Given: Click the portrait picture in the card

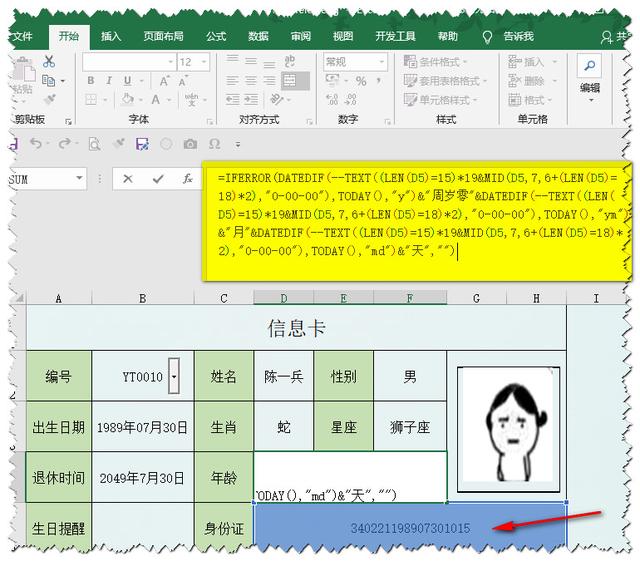Looking at the screenshot, I should click(508, 429).
